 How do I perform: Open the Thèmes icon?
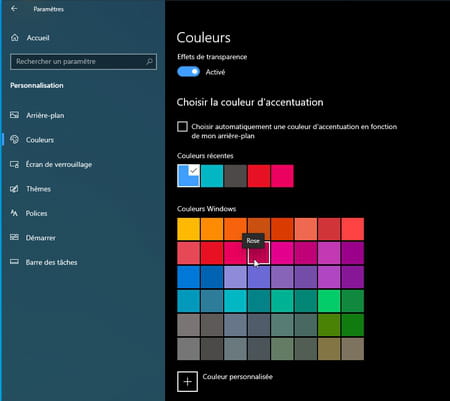click(14, 189)
